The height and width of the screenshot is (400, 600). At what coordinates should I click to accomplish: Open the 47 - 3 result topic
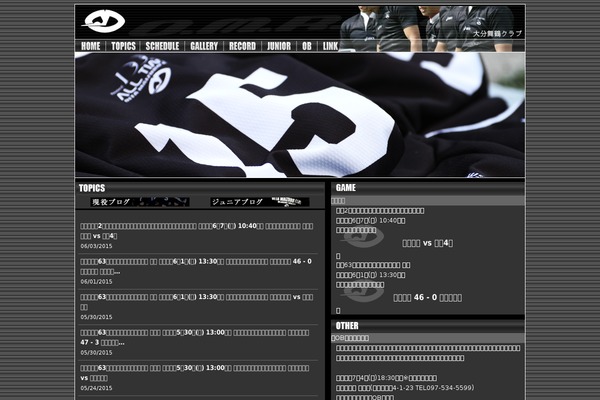[x=195, y=337]
